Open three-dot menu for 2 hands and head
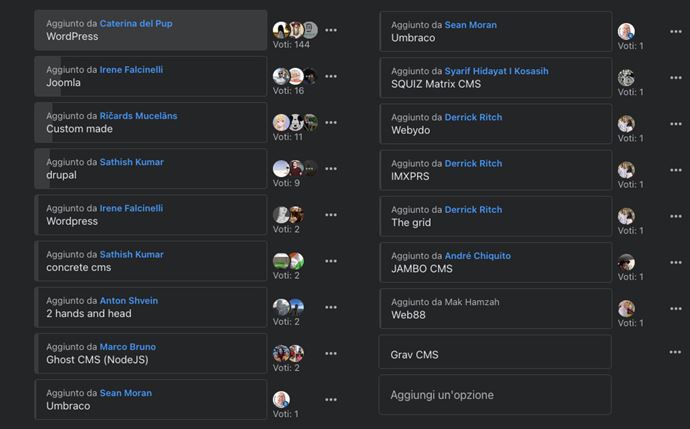Image resolution: width=690 pixels, height=429 pixels. point(331,307)
